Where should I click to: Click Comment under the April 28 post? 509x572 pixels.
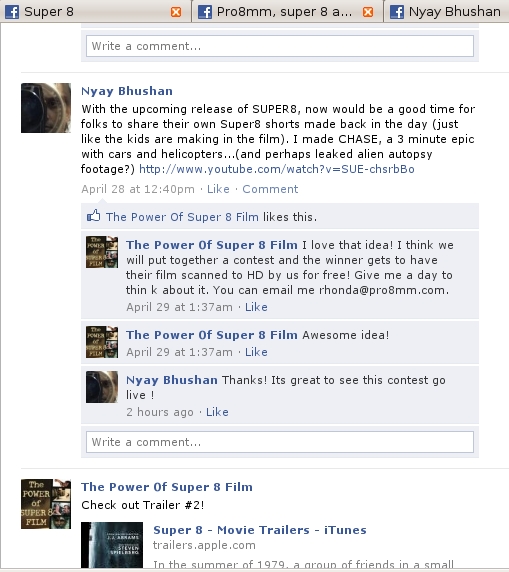(x=270, y=189)
